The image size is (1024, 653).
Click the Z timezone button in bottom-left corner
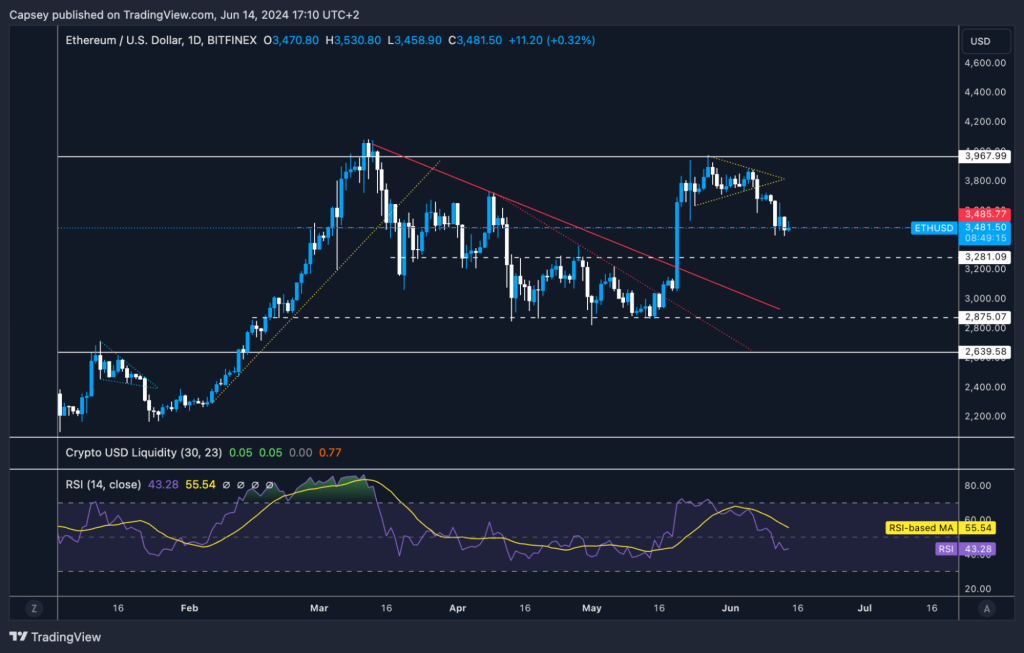[x=34, y=608]
